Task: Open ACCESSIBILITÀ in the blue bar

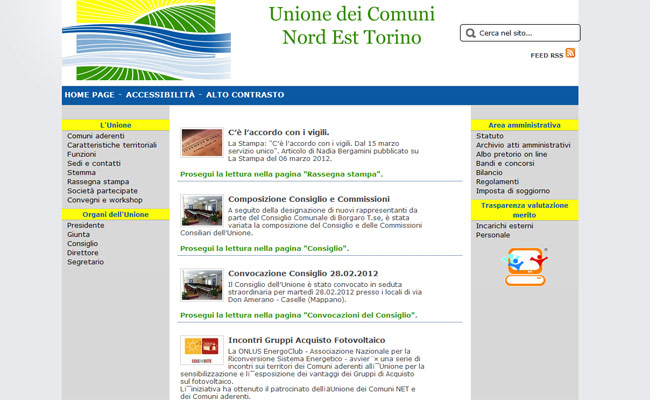Action: (x=160, y=95)
